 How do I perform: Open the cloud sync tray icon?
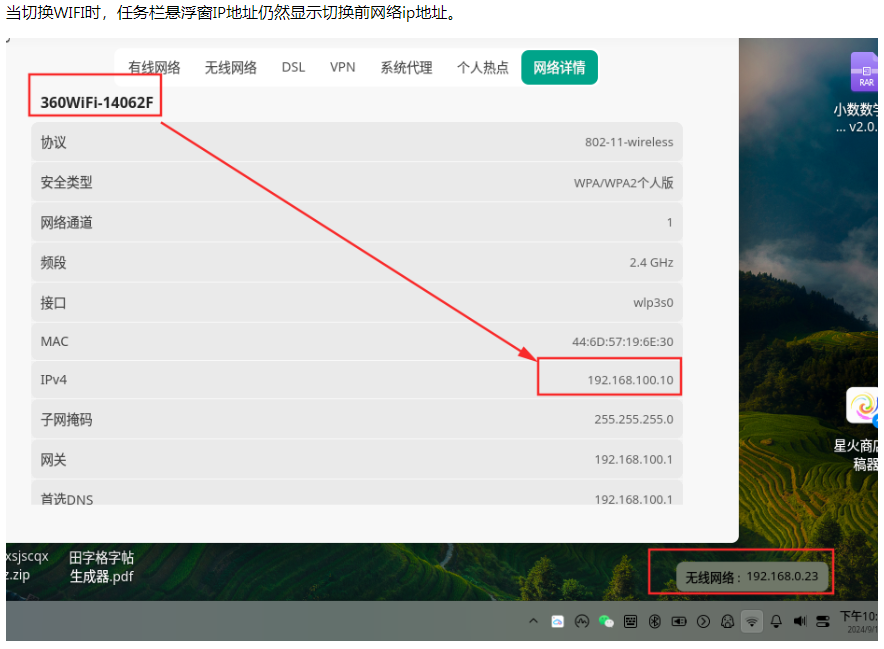[558, 621]
